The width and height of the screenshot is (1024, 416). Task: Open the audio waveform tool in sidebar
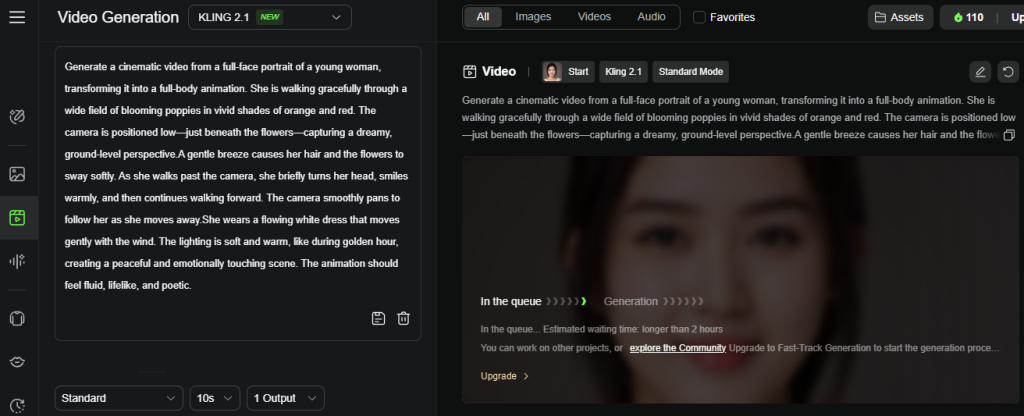17,261
